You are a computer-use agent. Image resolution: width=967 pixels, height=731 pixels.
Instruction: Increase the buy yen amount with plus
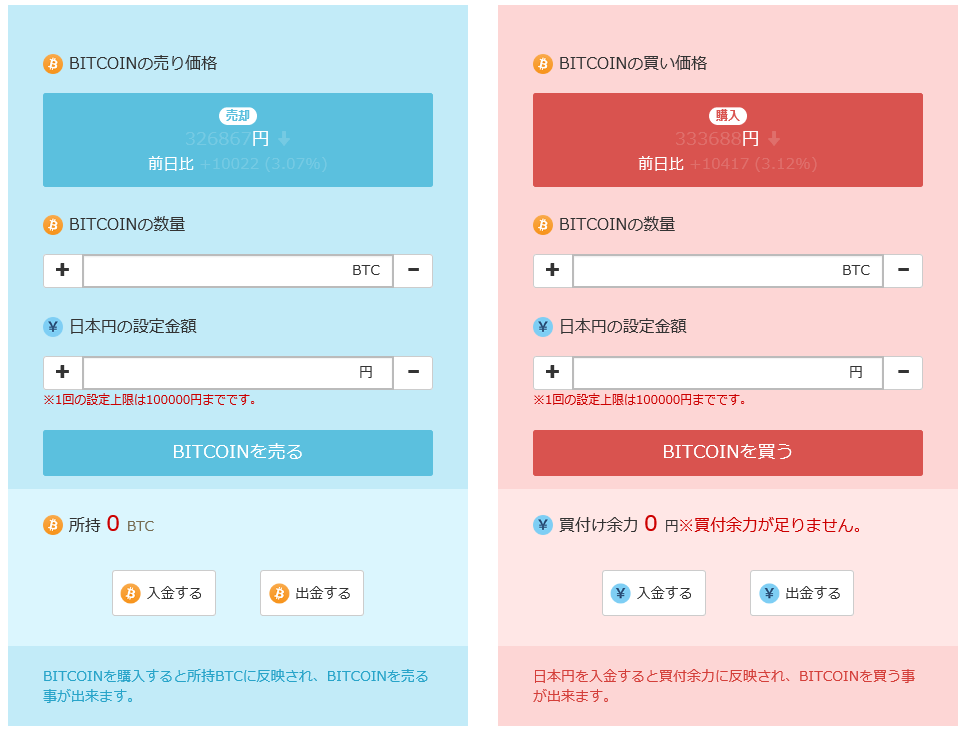[x=552, y=373]
